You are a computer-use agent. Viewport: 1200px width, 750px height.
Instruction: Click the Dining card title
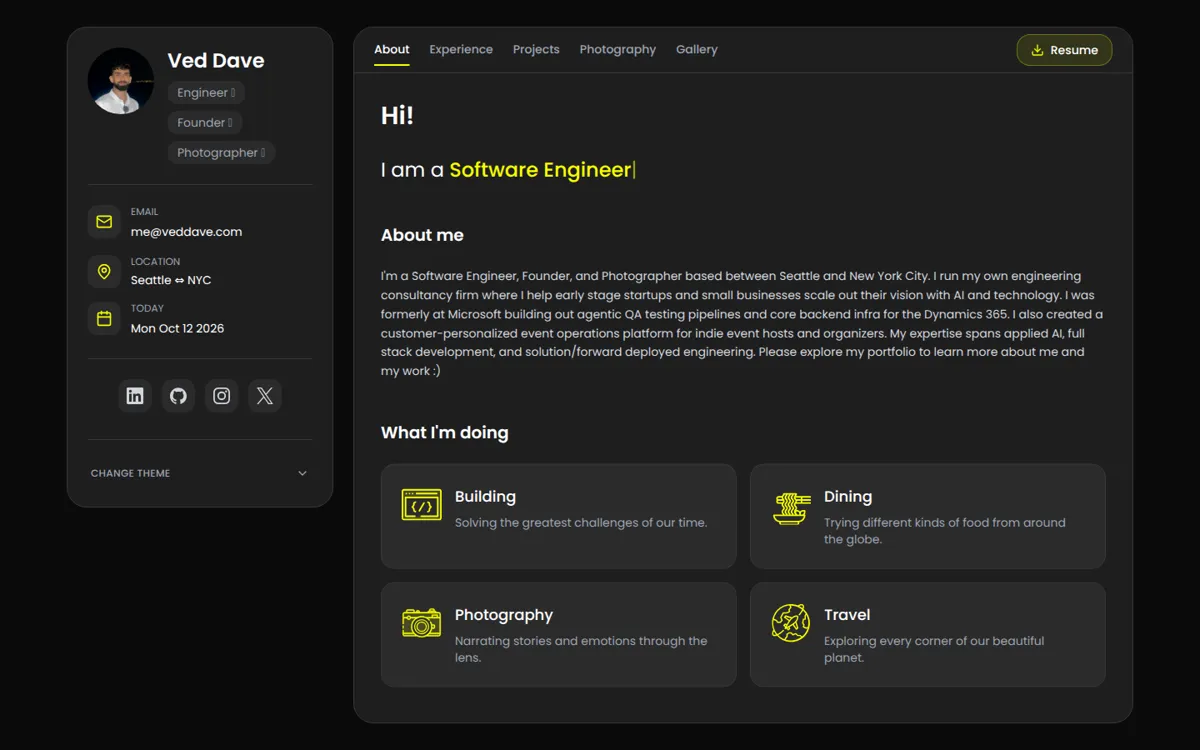point(848,497)
